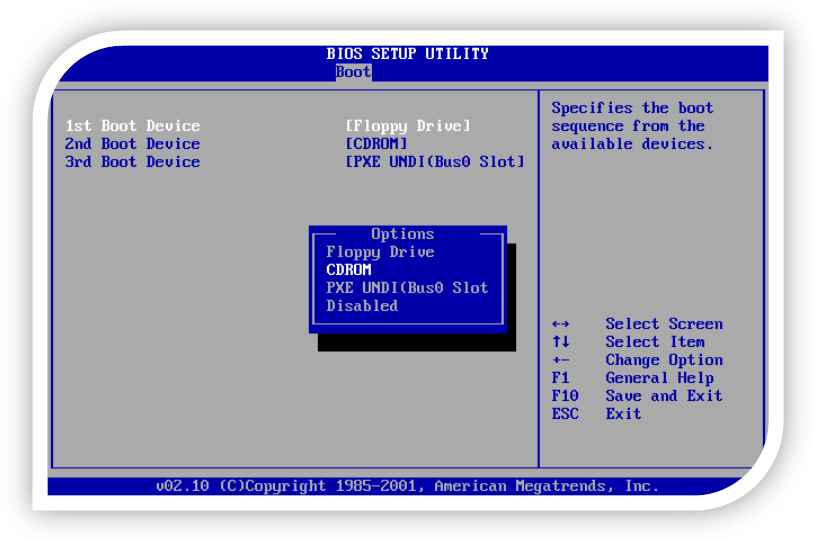Click the left-right arrows key icon
Screen dimensions: 814x540
click(x=561, y=325)
